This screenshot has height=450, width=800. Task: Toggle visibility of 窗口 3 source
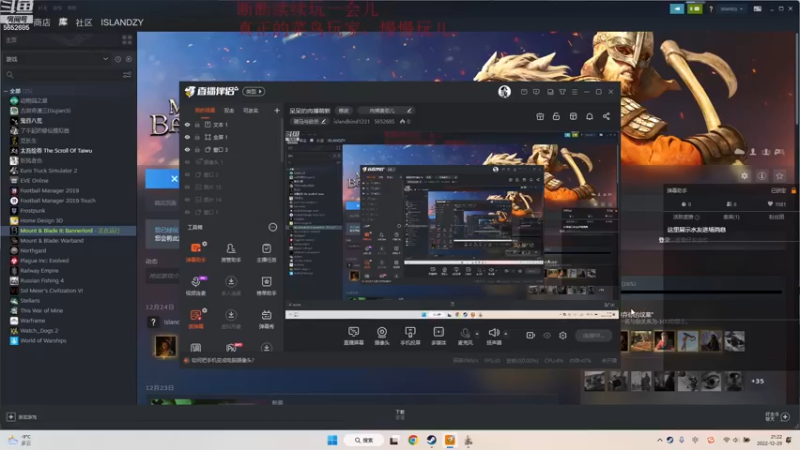(x=187, y=149)
